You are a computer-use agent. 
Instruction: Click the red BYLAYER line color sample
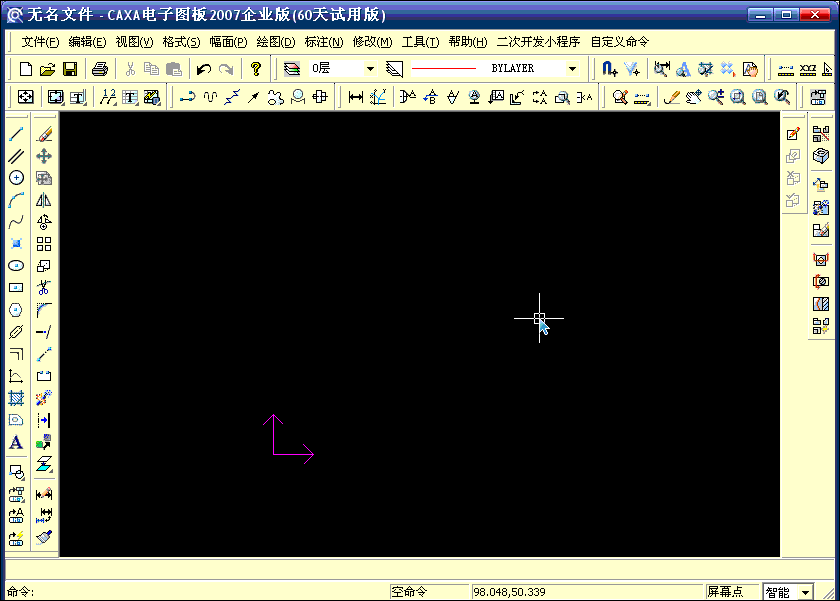(444, 69)
